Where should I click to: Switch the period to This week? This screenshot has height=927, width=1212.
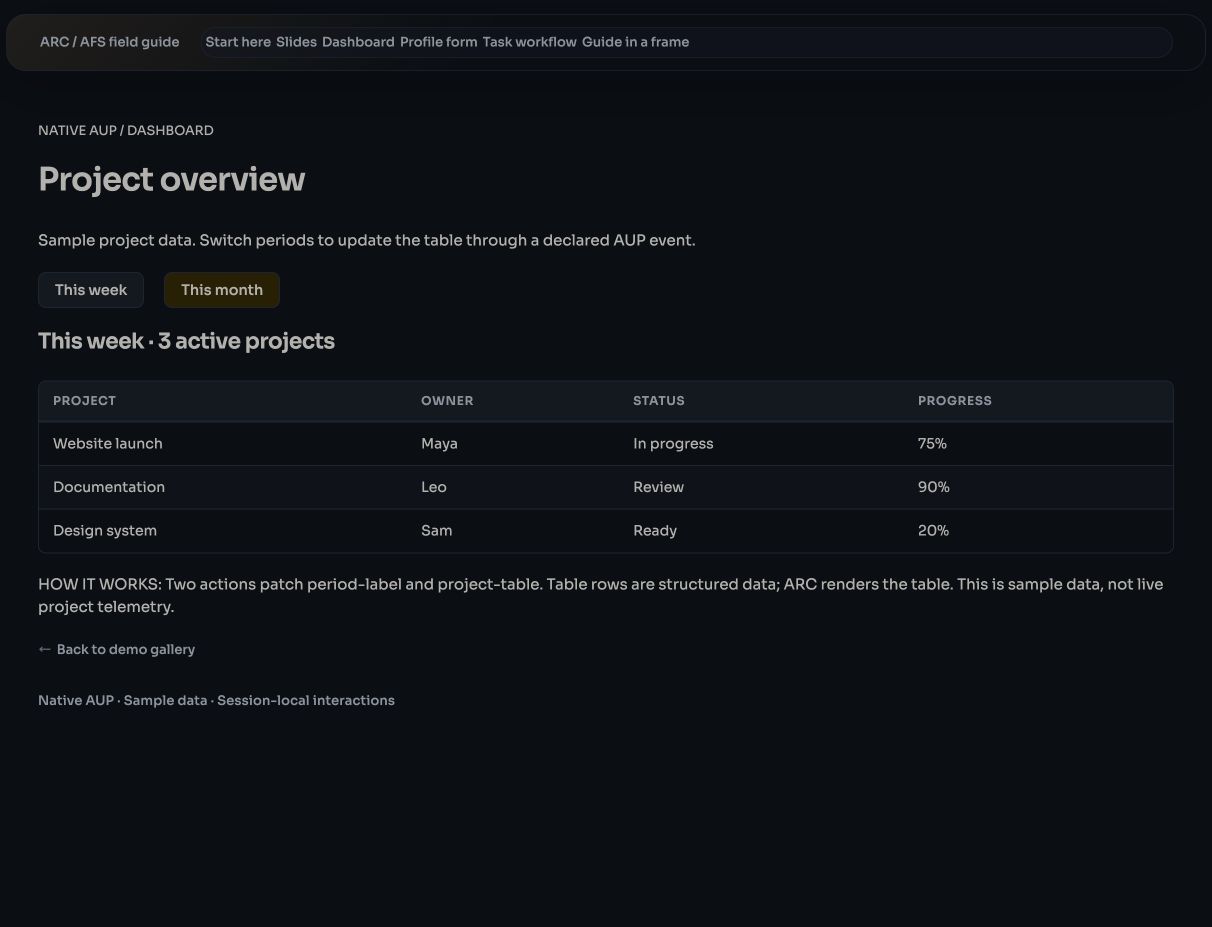91,290
